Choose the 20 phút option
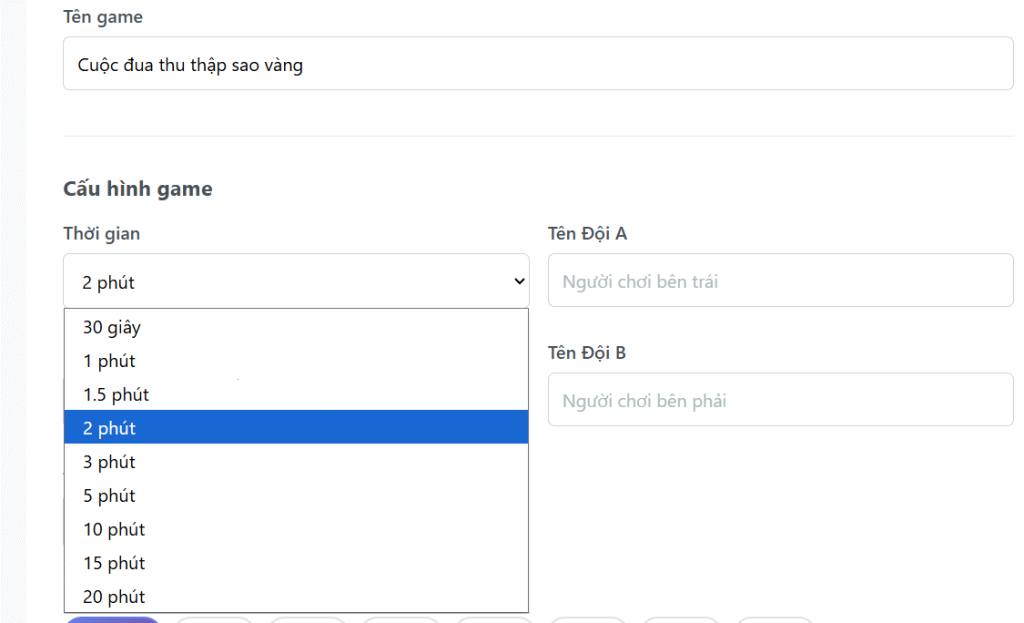The image size is (1024, 623). coord(296,596)
